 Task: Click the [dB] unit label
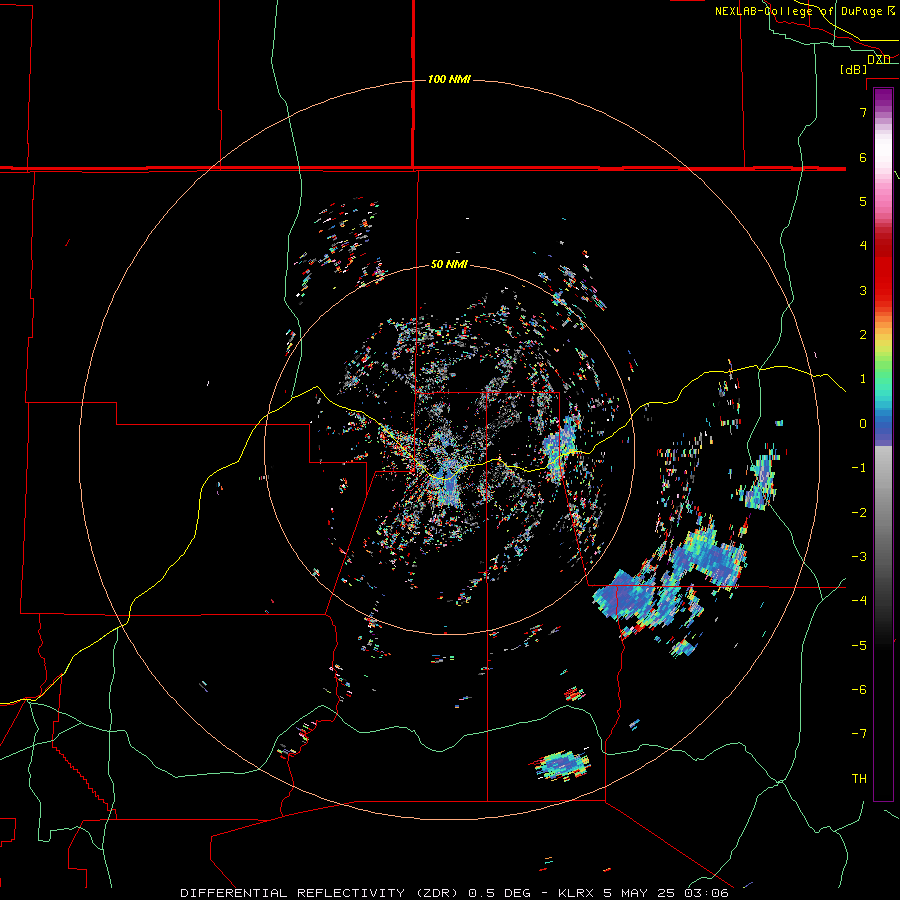click(x=853, y=69)
